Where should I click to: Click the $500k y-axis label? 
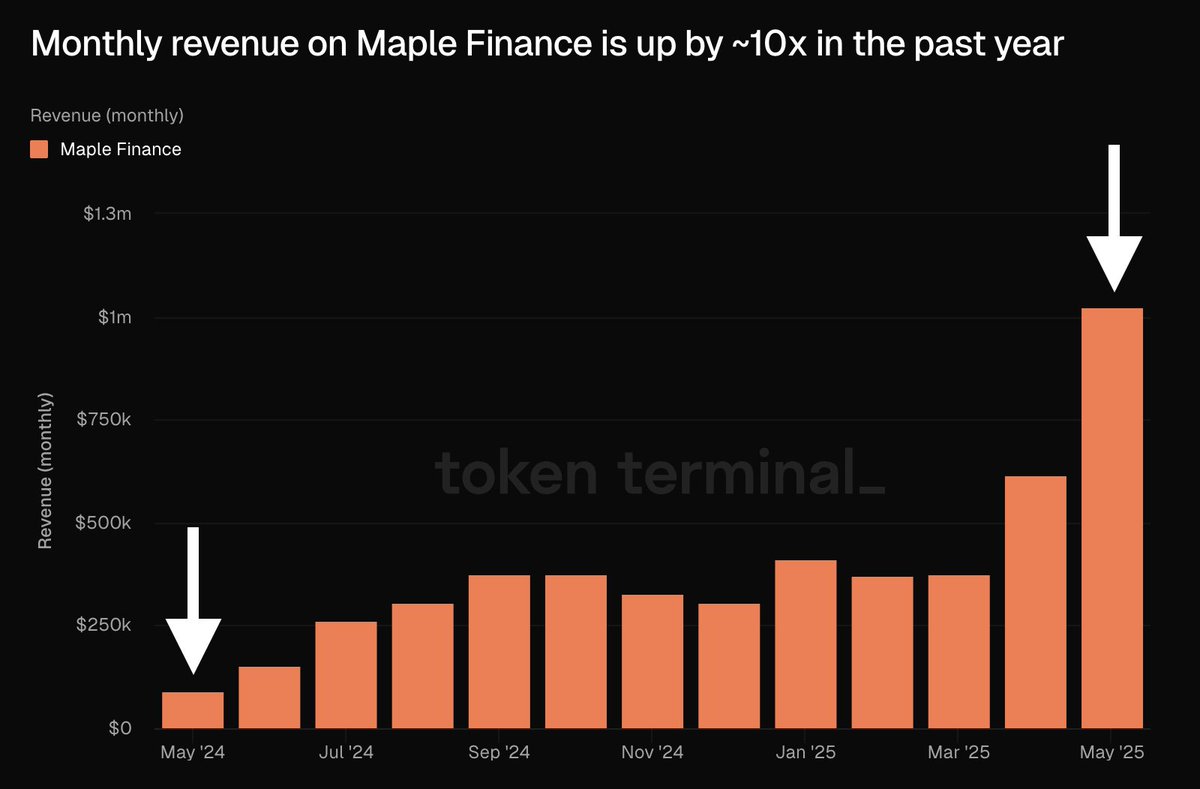click(x=104, y=523)
